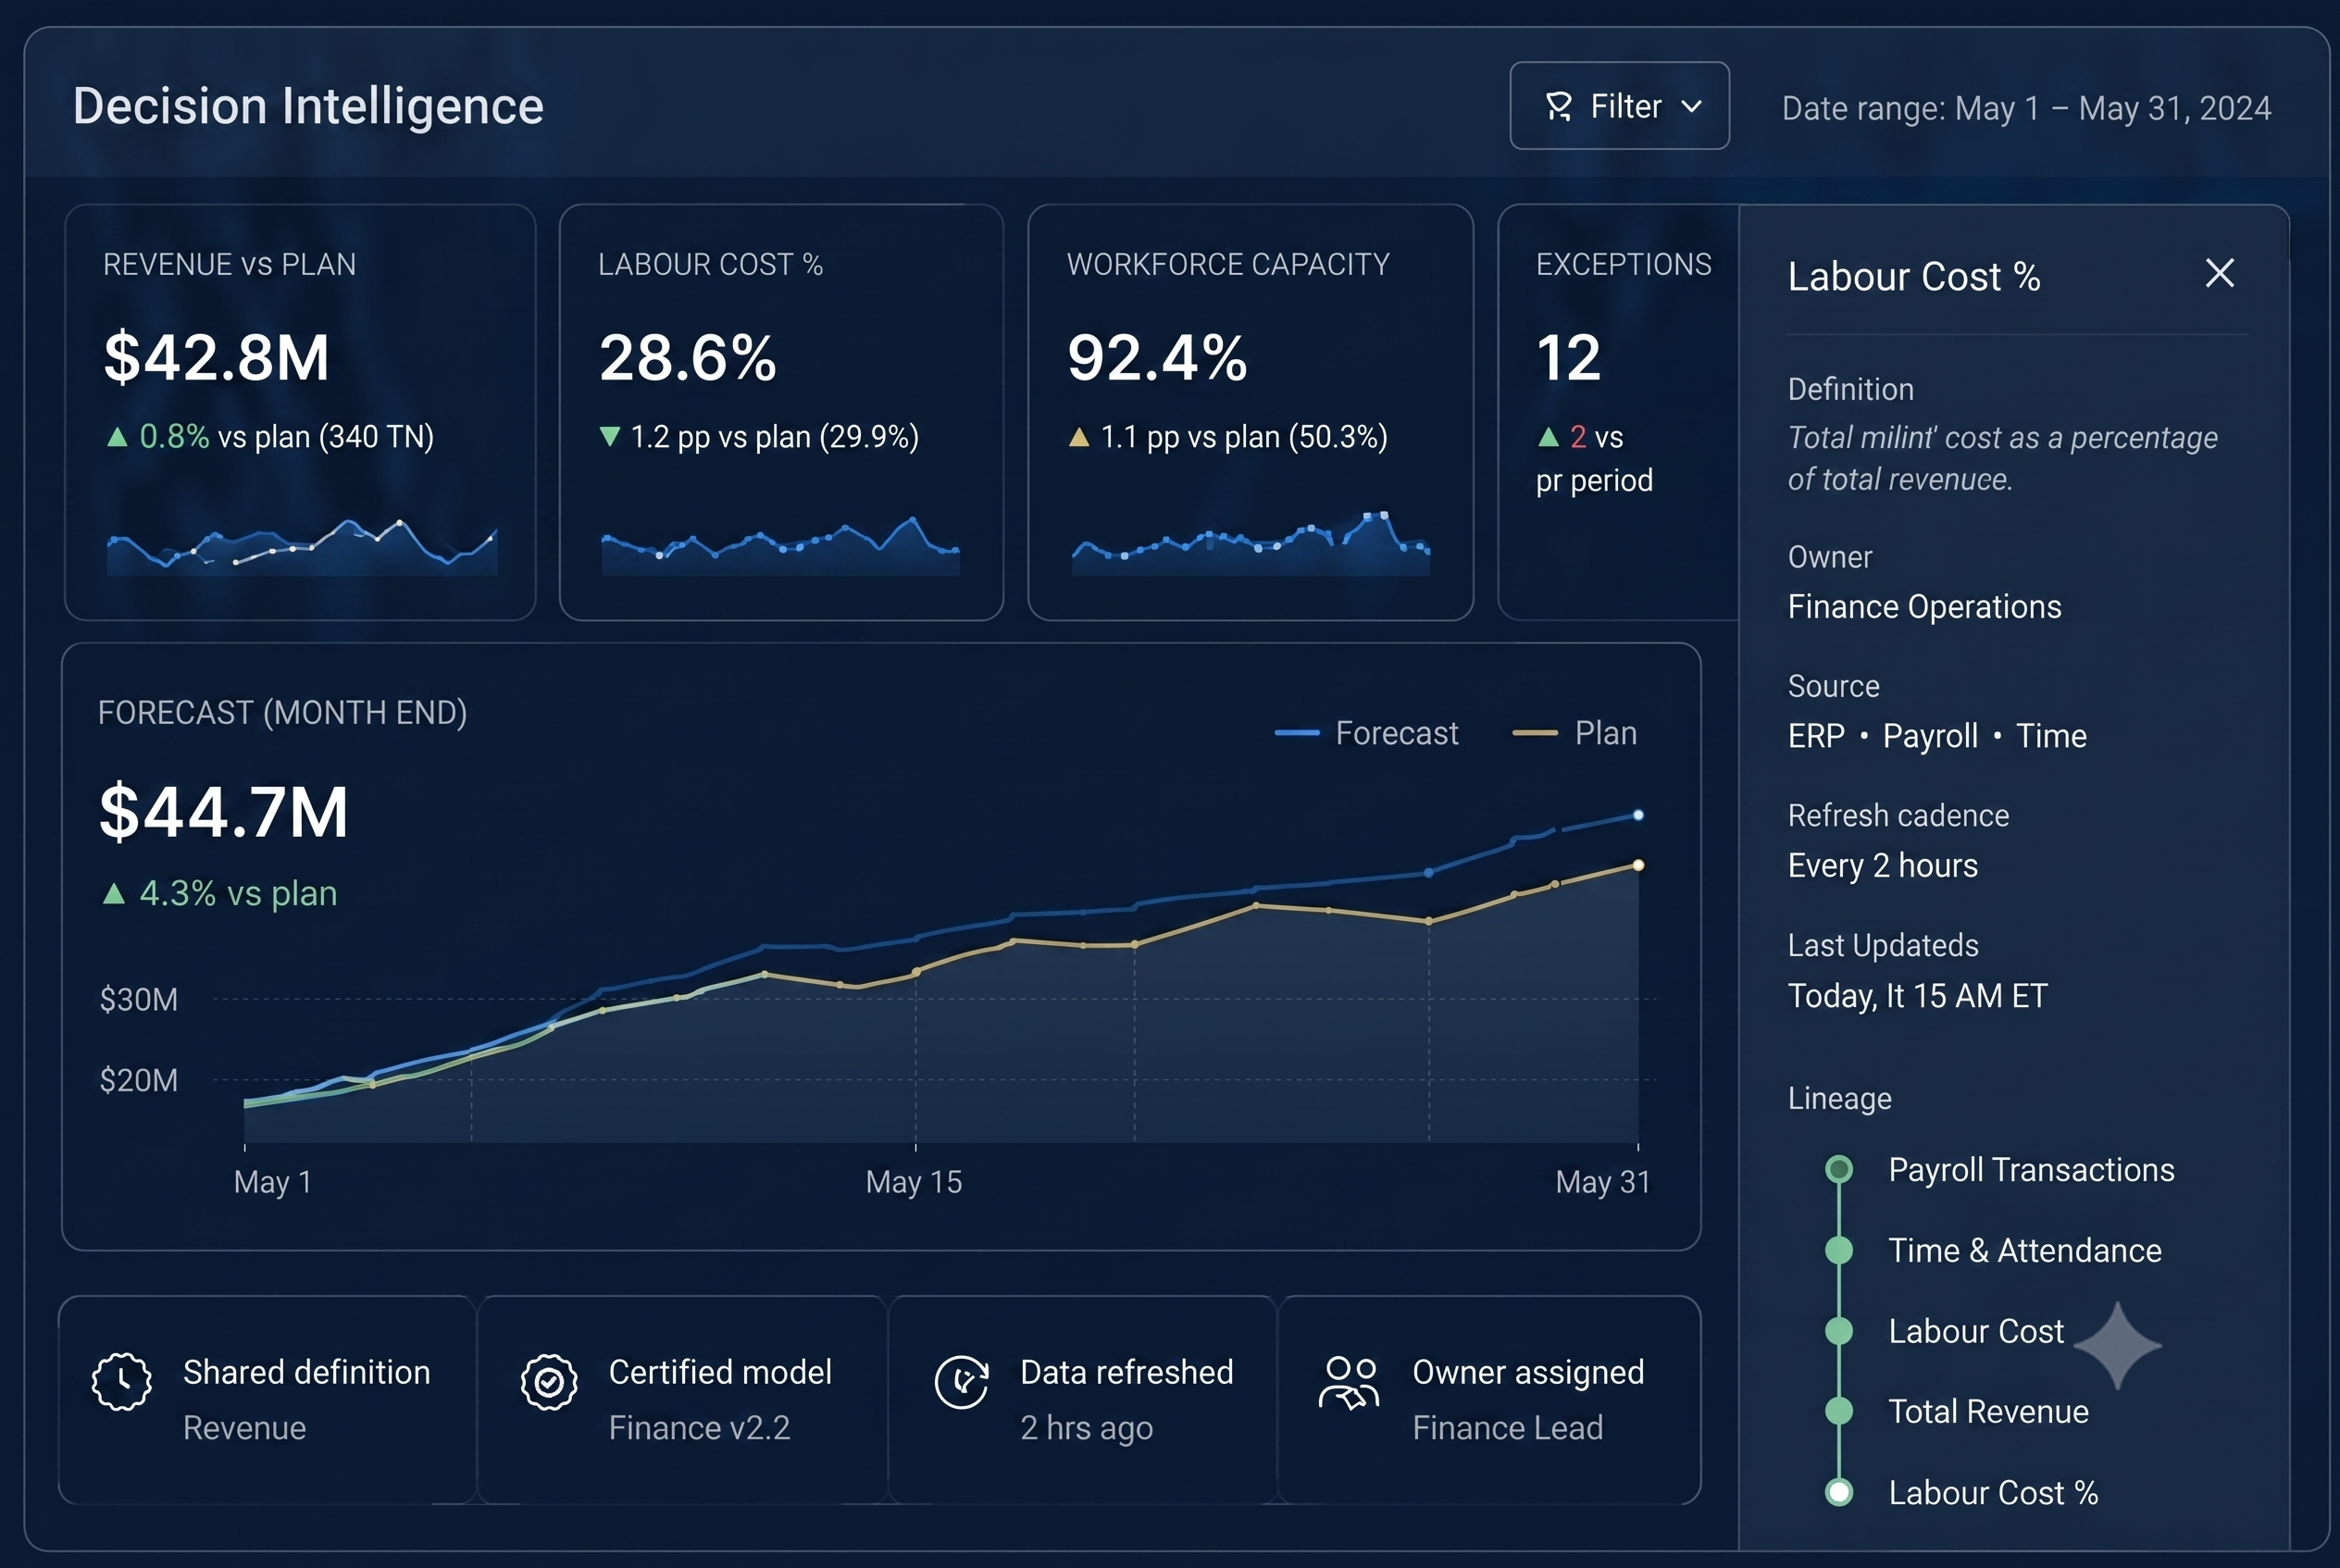Select the Time & Attendance lineage node
The height and width of the screenshot is (1568, 2340).
[1838, 1250]
